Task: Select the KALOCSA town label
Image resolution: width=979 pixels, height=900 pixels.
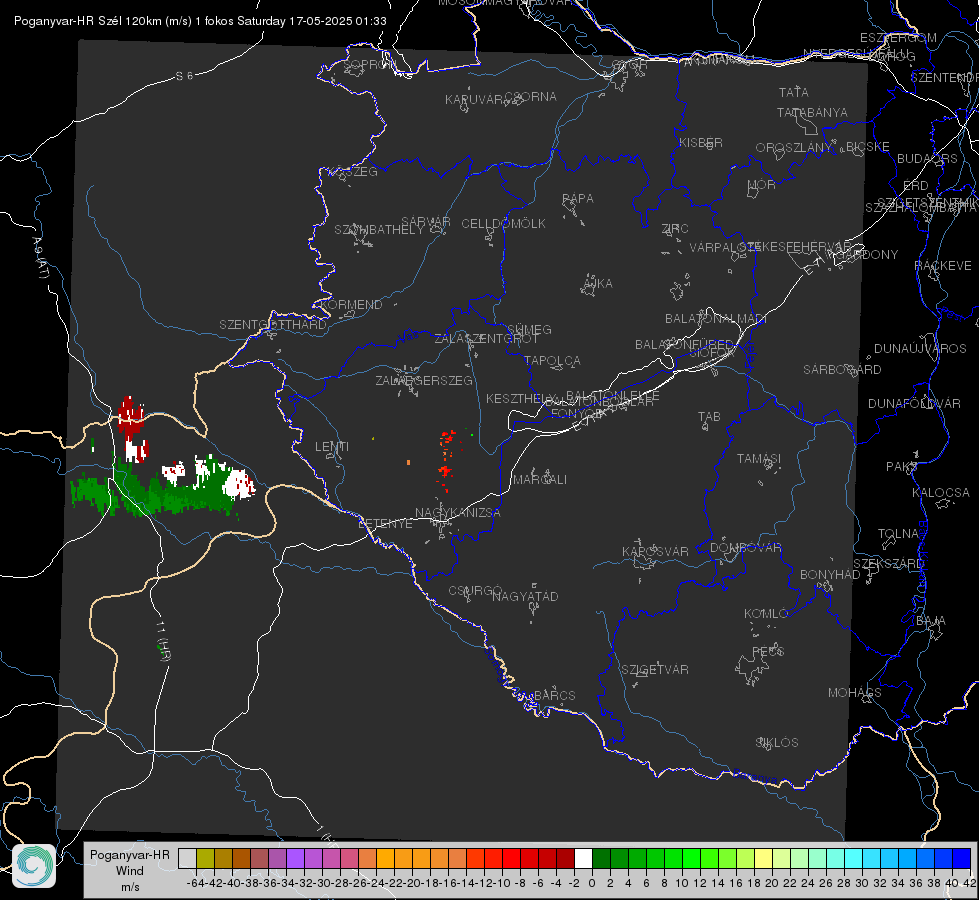Action: [940, 493]
